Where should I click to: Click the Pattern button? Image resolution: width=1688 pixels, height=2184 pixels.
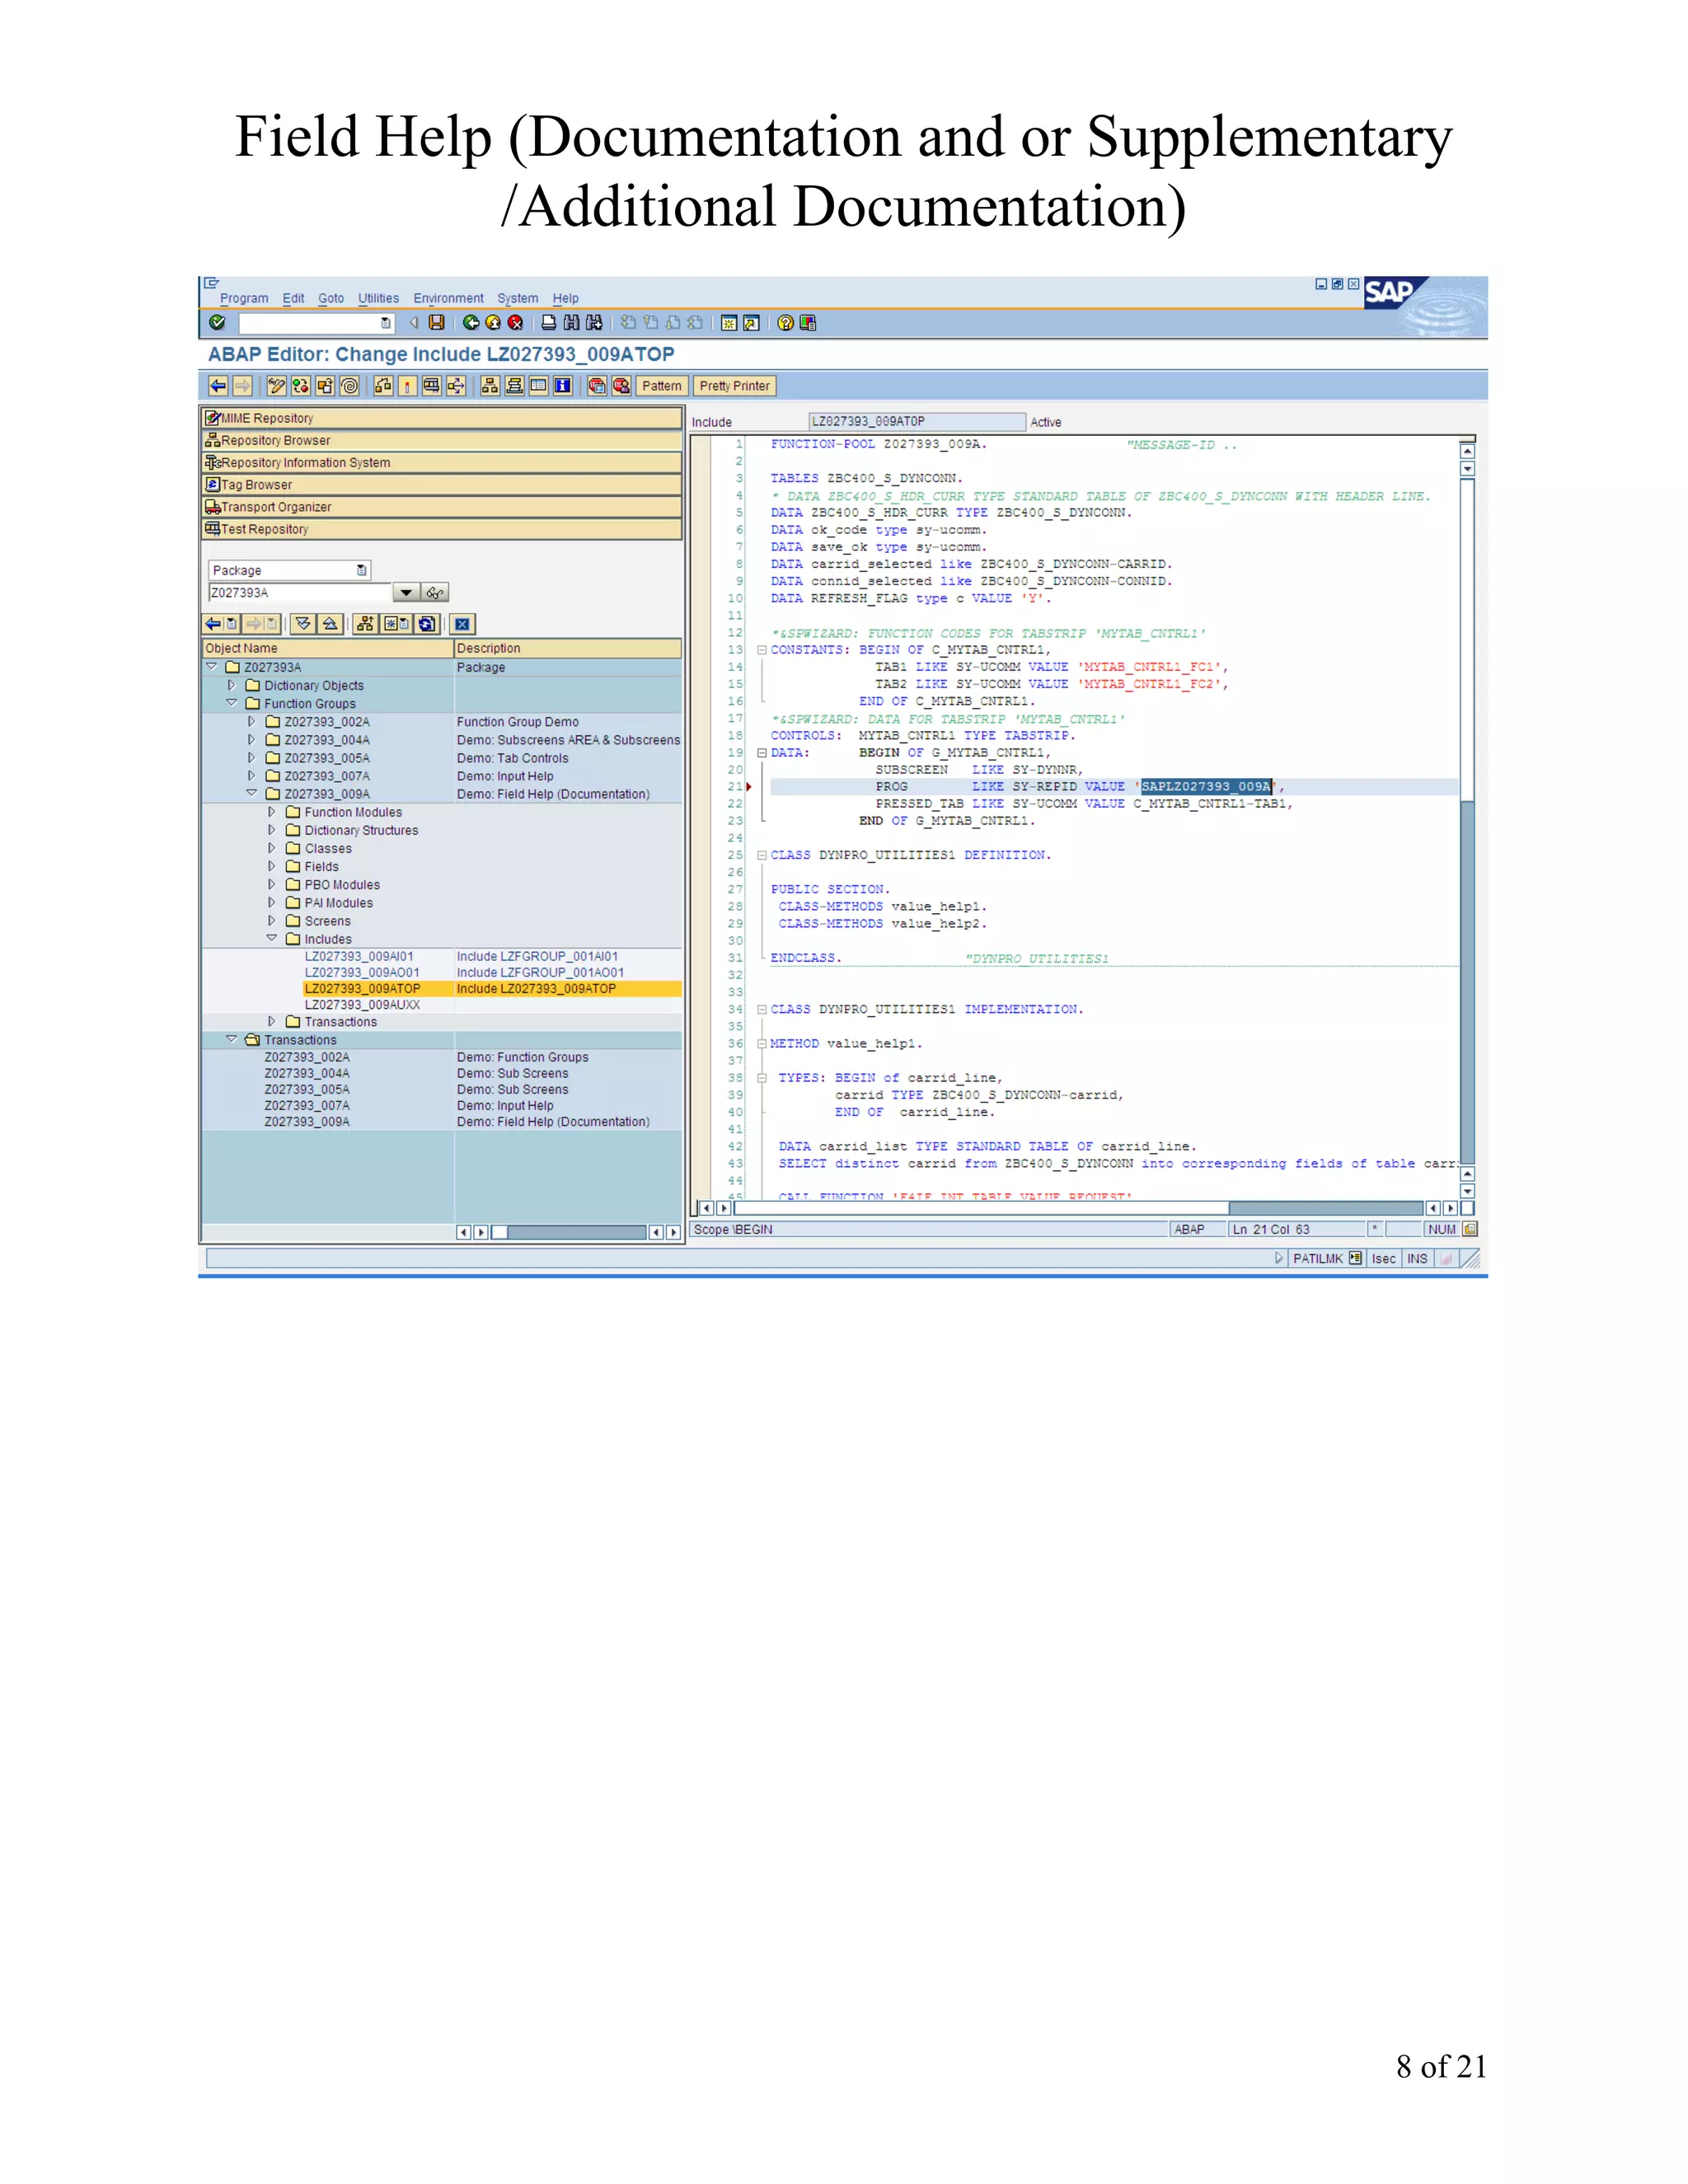point(661,386)
